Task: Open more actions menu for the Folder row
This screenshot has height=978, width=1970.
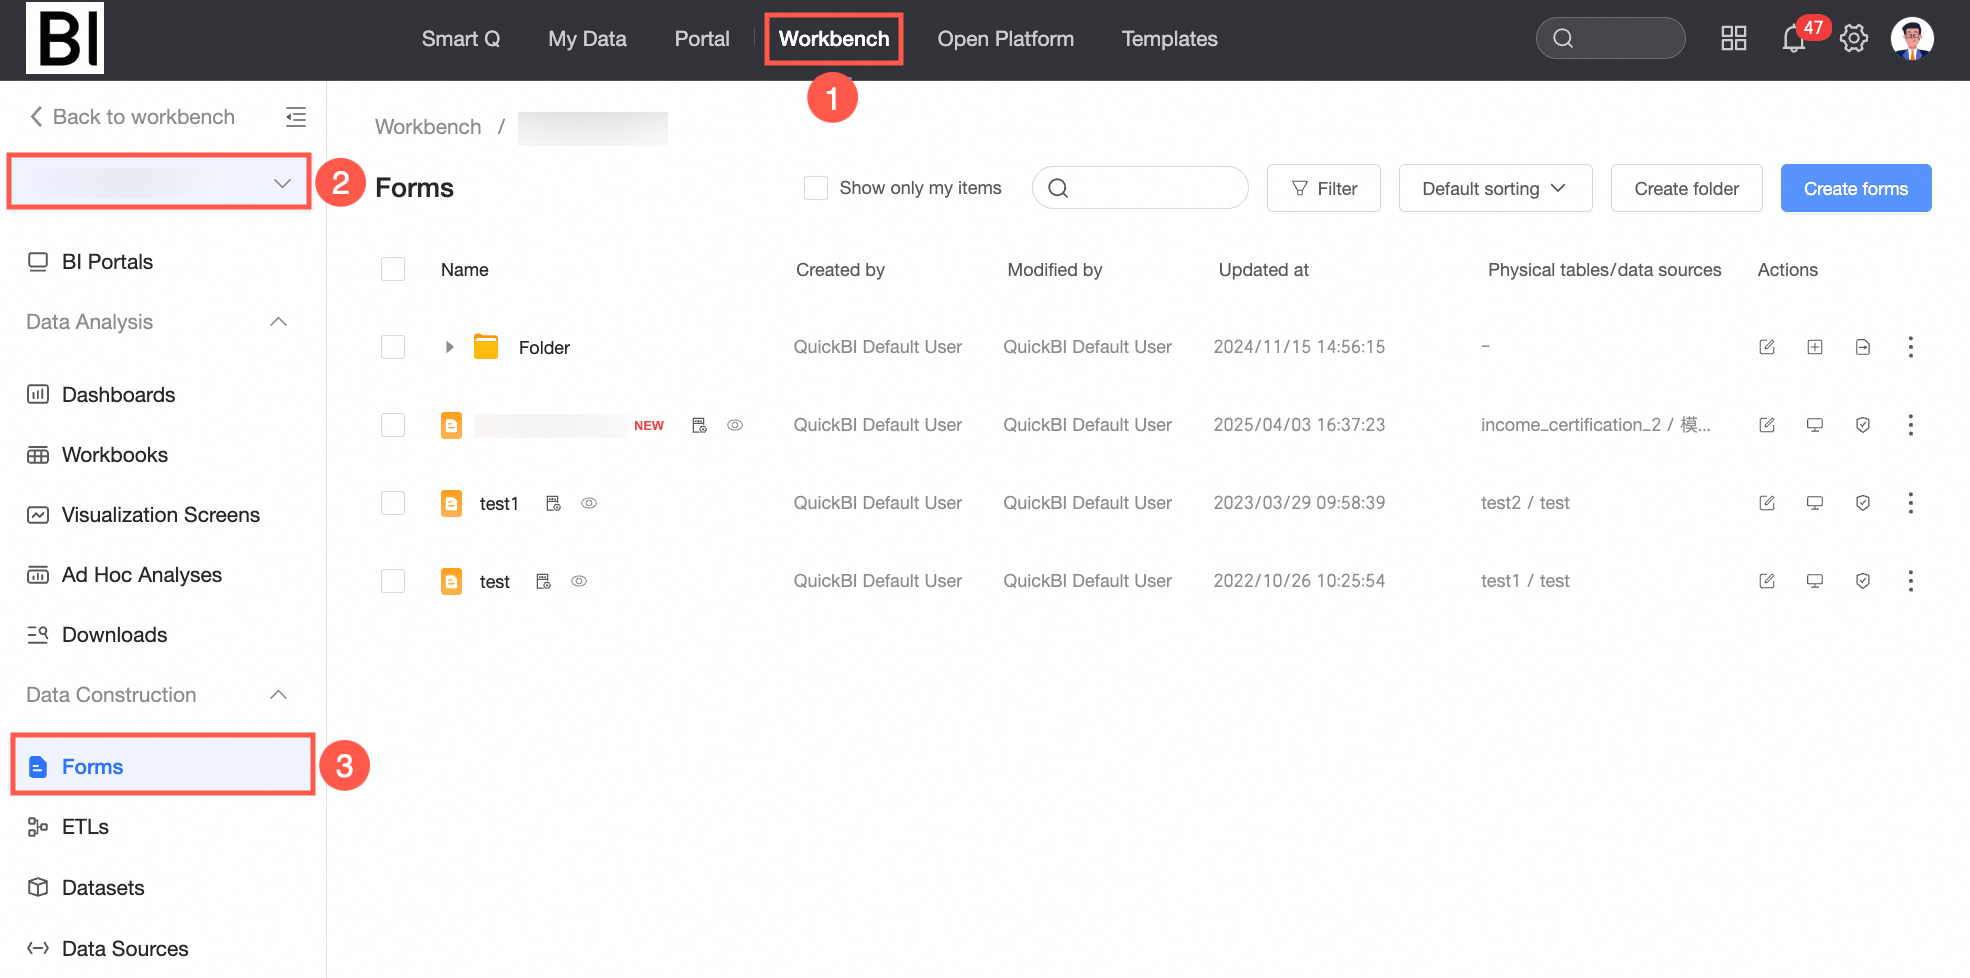Action: [x=1911, y=347]
